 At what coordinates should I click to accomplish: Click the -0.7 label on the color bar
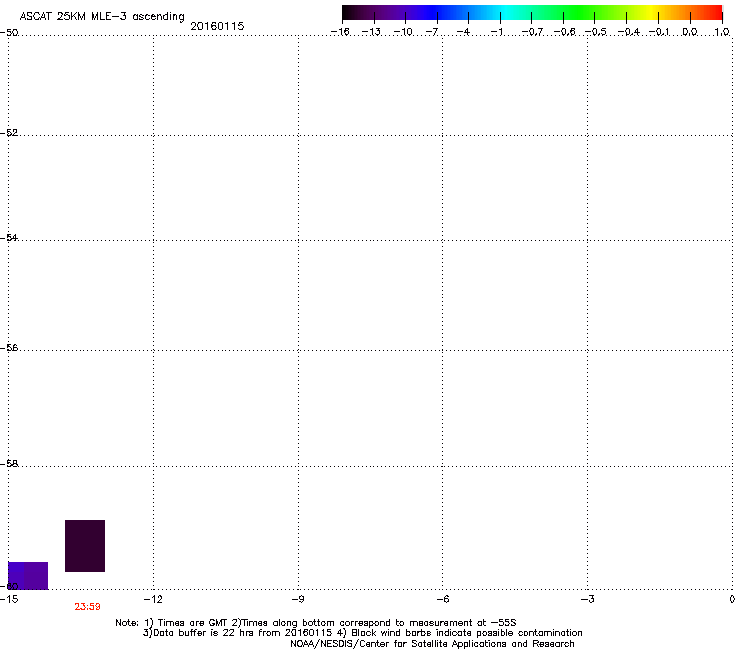coord(532,32)
